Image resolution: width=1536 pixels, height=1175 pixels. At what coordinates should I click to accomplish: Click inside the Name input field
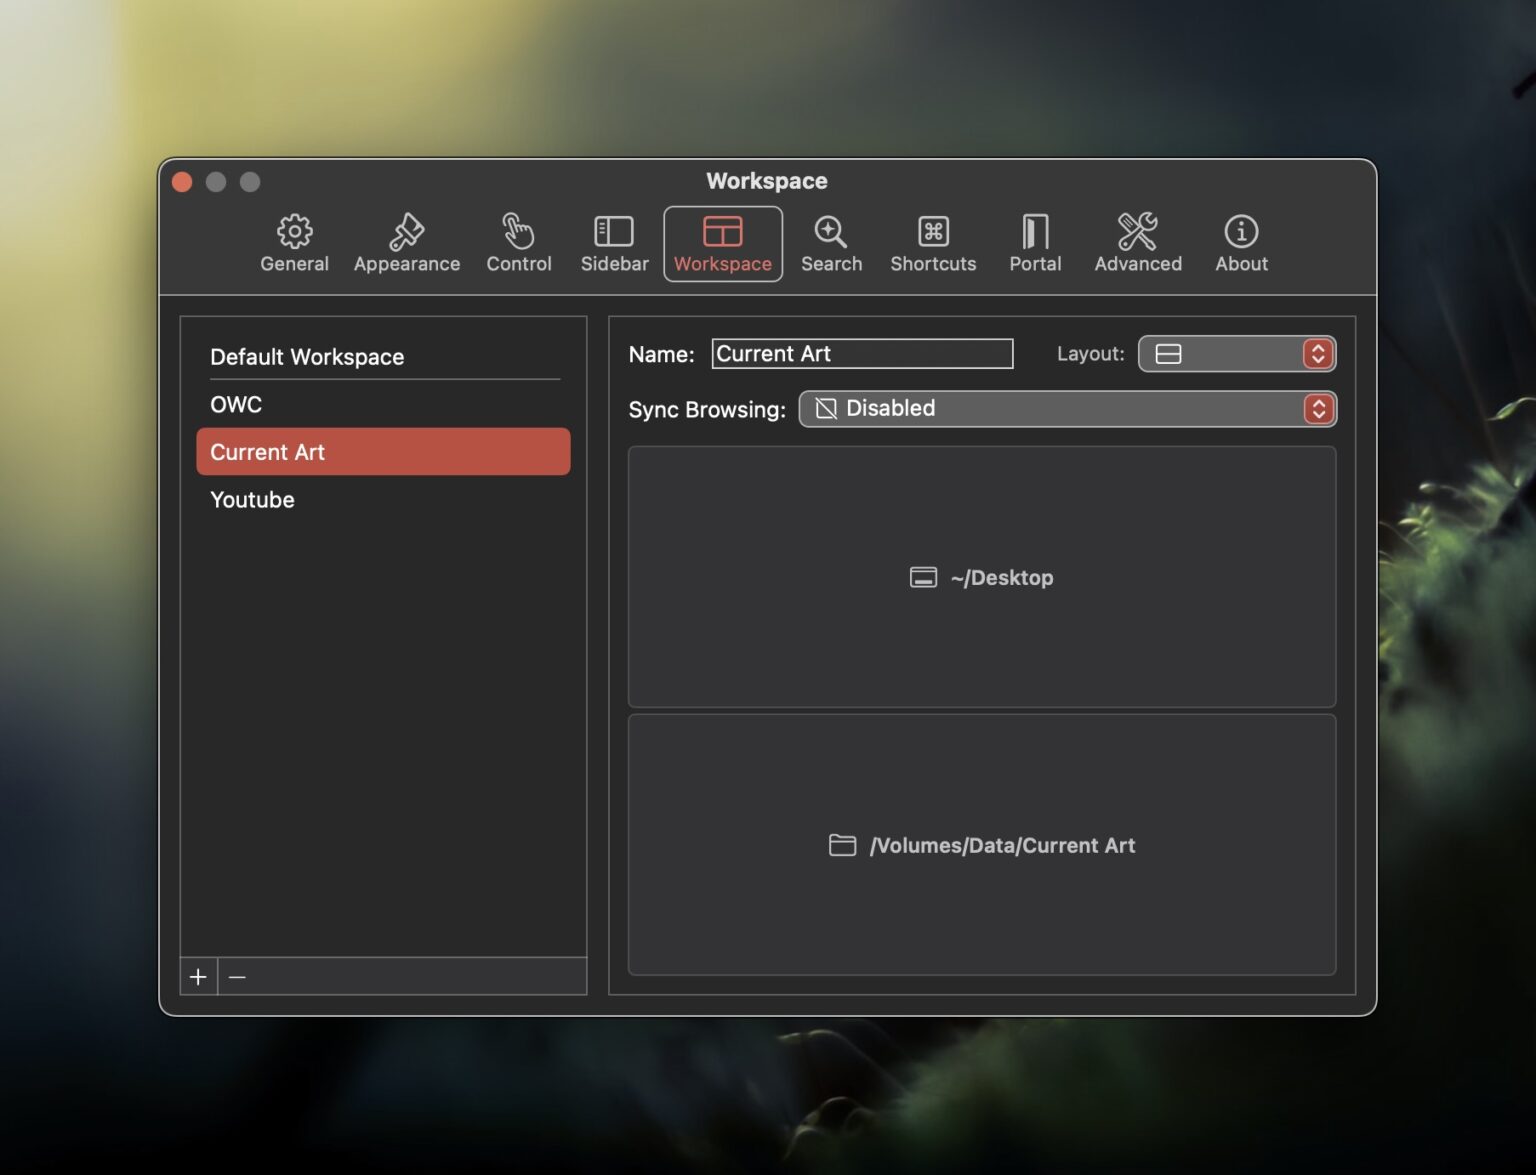[x=861, y=353]
